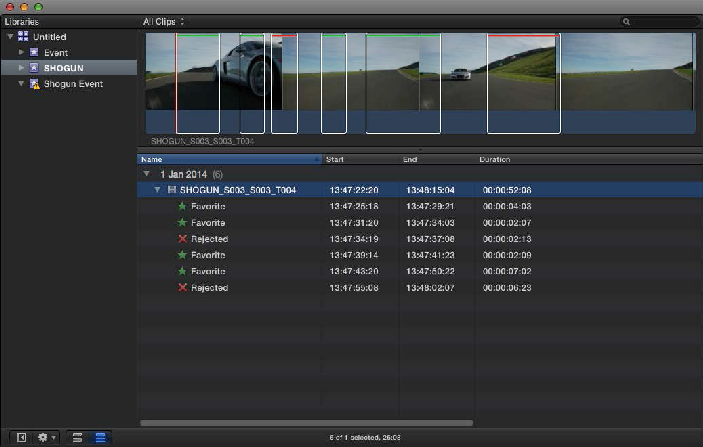This screenshot has height=447, width=703.
Task: Click the magnifier icon in search field
Action: (626, 21)
